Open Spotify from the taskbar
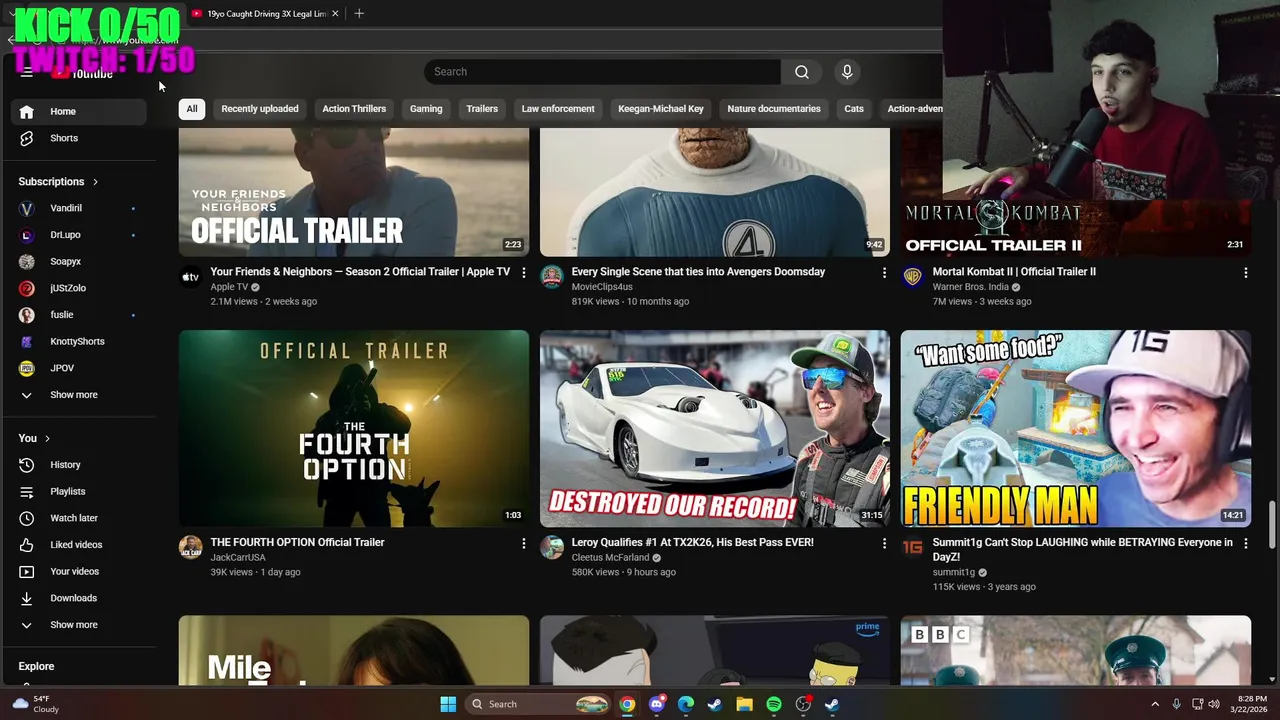This screenshot has width=1280, height=720. (x=774, y=704)
